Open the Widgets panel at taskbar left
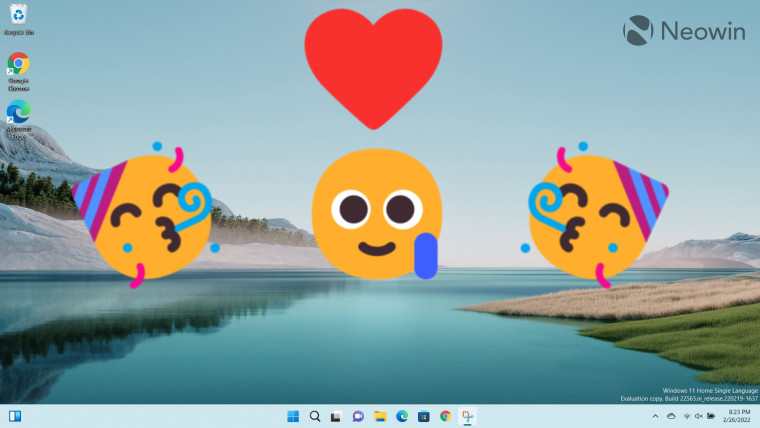 [x=16, y=416]
